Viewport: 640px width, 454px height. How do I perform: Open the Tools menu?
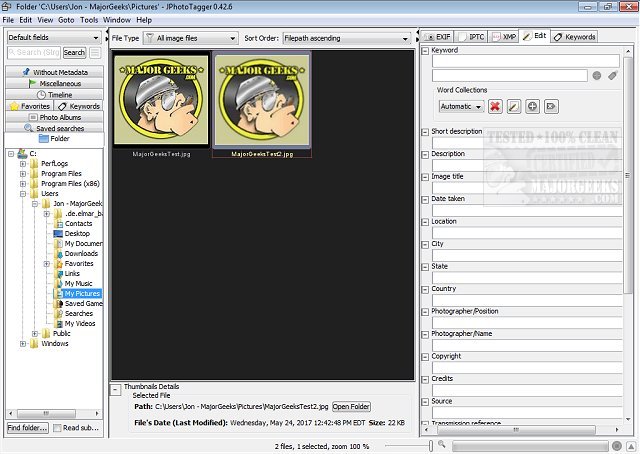point(89,19)
